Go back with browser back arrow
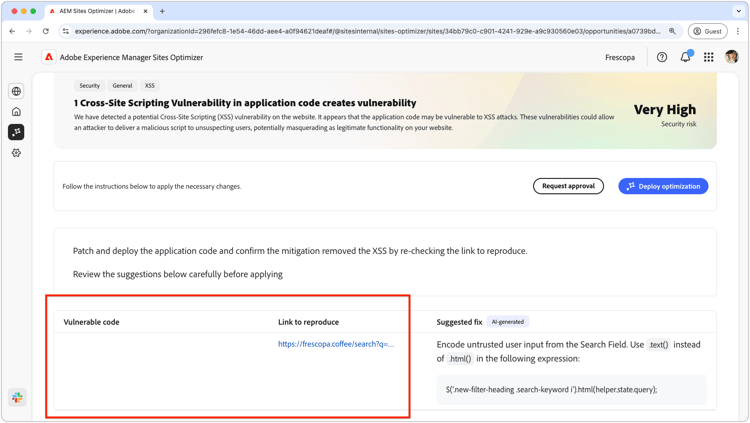750x423 pixels. [12, 31]
